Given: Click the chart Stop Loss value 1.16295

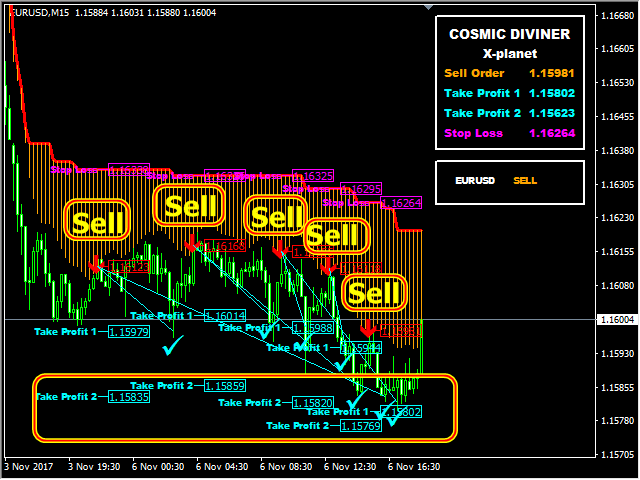Looking at the screenshot, I should click(361, 189).
